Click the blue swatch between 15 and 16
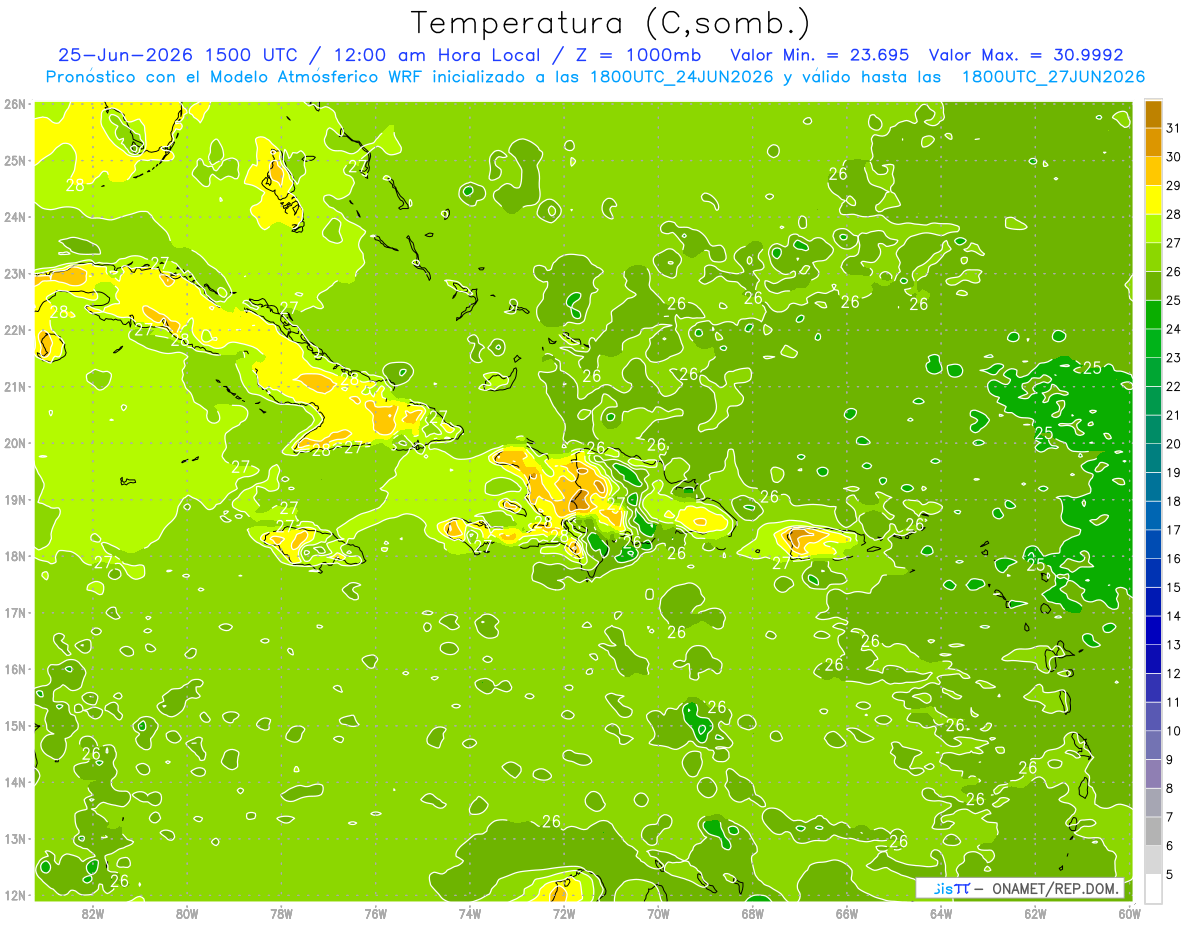 (1153, 573)
